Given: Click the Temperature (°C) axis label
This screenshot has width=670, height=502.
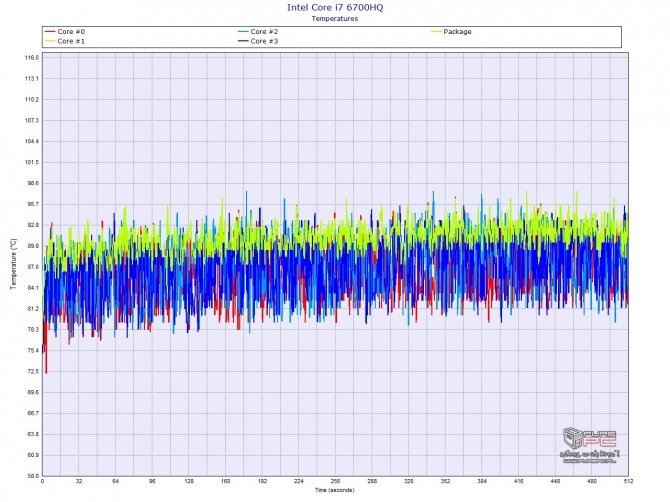Looking at the screenshot, I should coord(14,264).
